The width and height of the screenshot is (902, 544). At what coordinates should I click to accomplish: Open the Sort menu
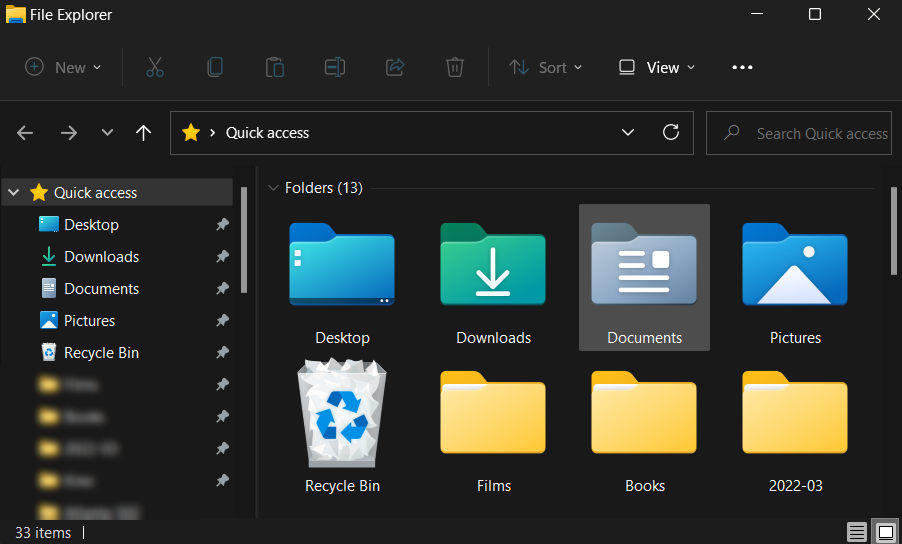tap(545, 67)
